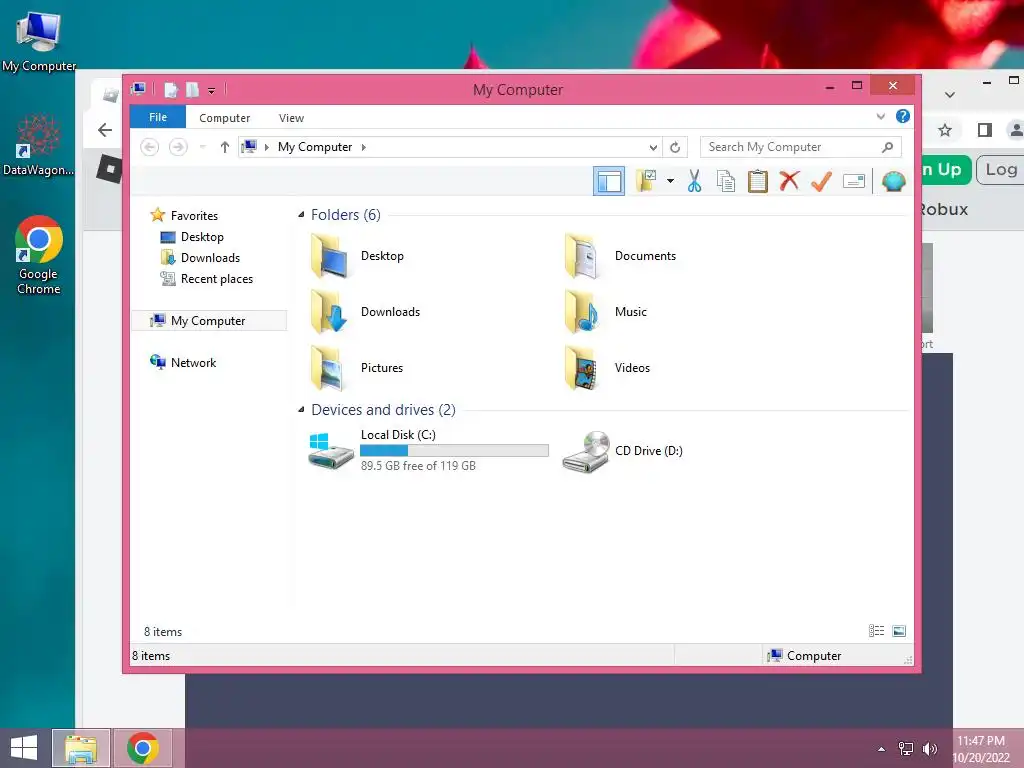
Task: Click the Refresh button by address bar
Action: (675, 148)
